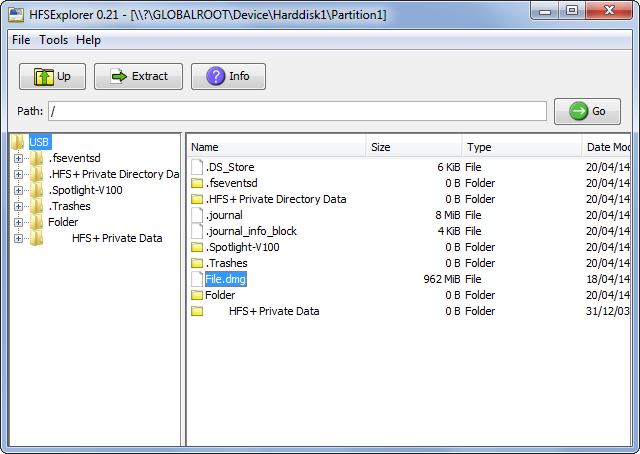The height and width of the screenshot is (454, 640).
Task: Expand the HFS+ Private Data tree node
Action: pos(18,238)
